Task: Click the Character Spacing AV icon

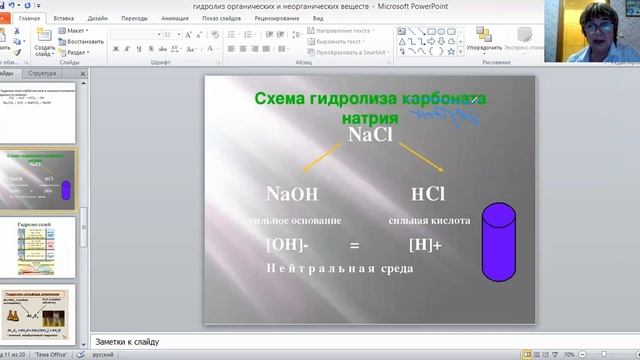Action: [x=176, y=49]
